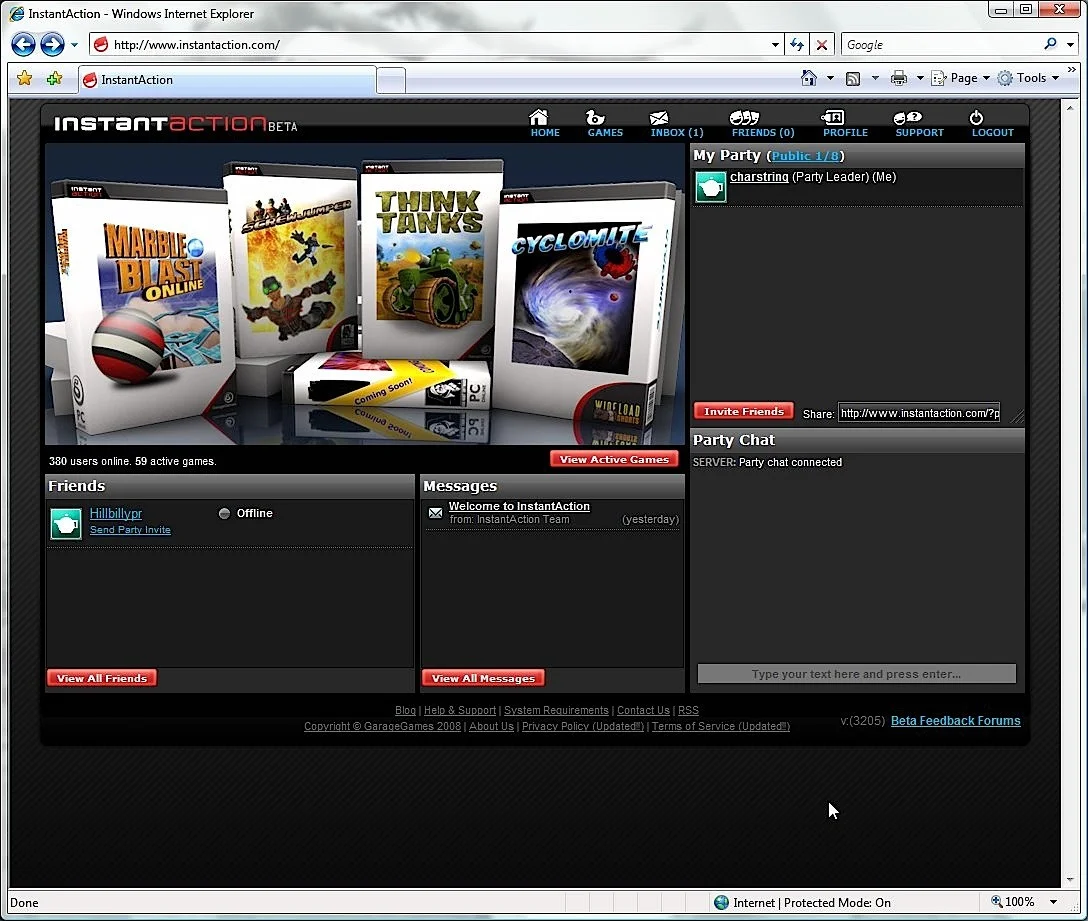Screen dimensions: 1088x921
Task: Open the Tools menu
Action: [x=1028, y=78]
